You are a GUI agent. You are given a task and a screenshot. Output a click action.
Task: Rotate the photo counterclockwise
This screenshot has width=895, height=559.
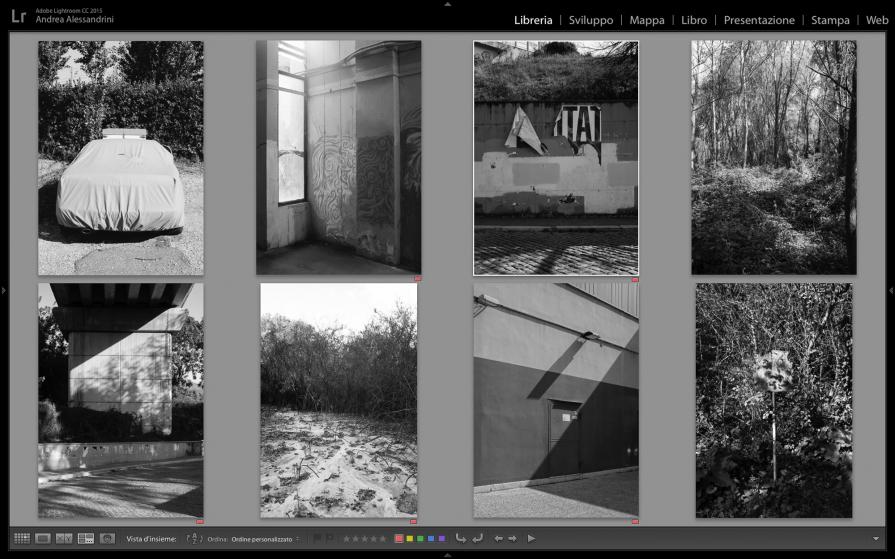460,538
